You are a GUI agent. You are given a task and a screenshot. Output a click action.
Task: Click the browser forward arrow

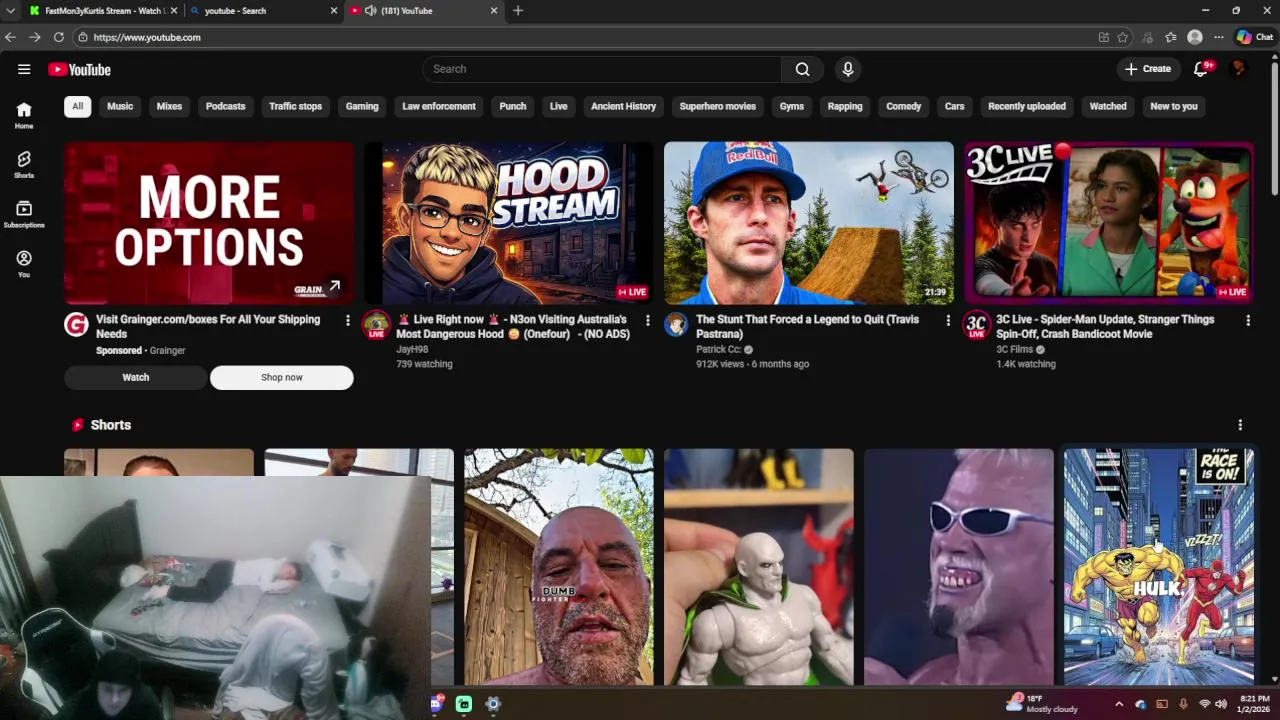34,37
